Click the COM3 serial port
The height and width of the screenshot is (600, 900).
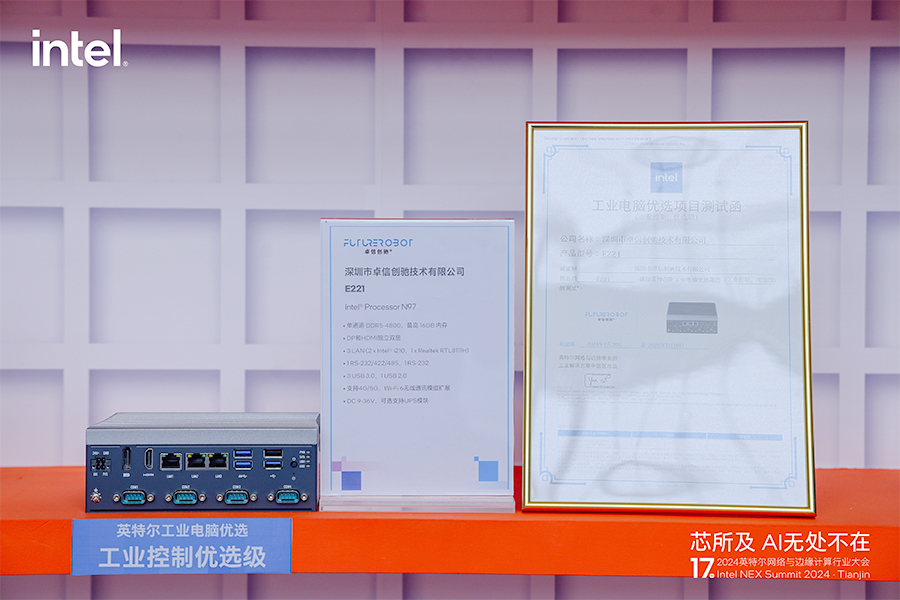click(x=237, y=497)
